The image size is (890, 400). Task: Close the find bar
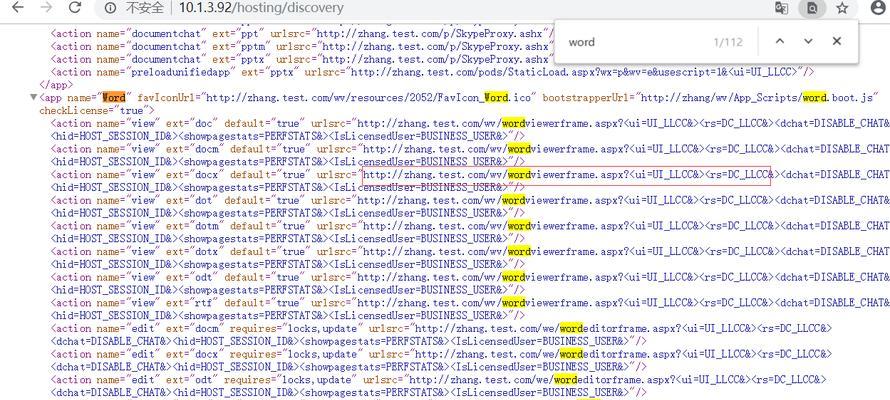[x=837, y=41]
